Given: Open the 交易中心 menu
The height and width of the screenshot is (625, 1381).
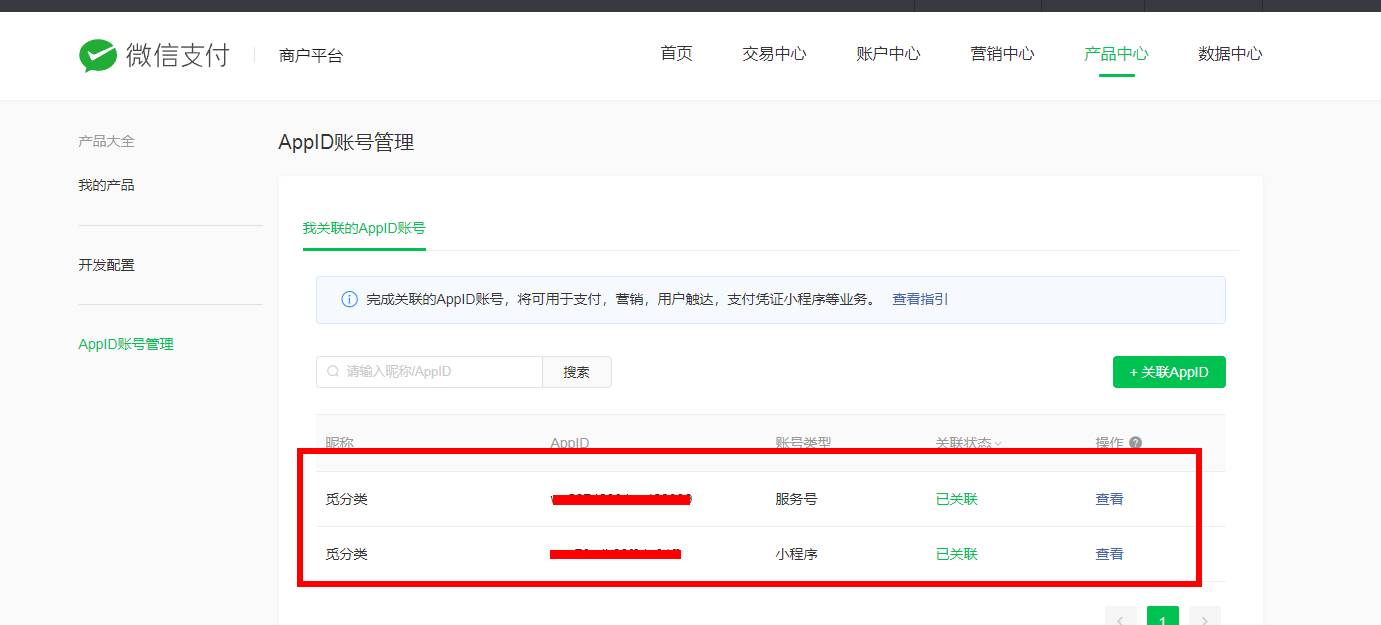Looking at the screenshot, I should (774, 54).
